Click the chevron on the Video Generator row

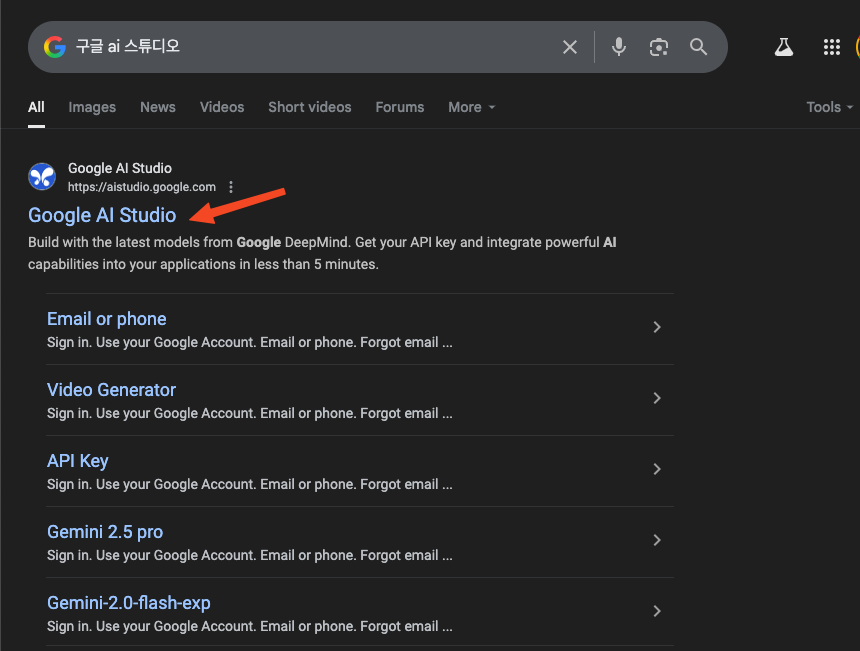pos(657,398)
